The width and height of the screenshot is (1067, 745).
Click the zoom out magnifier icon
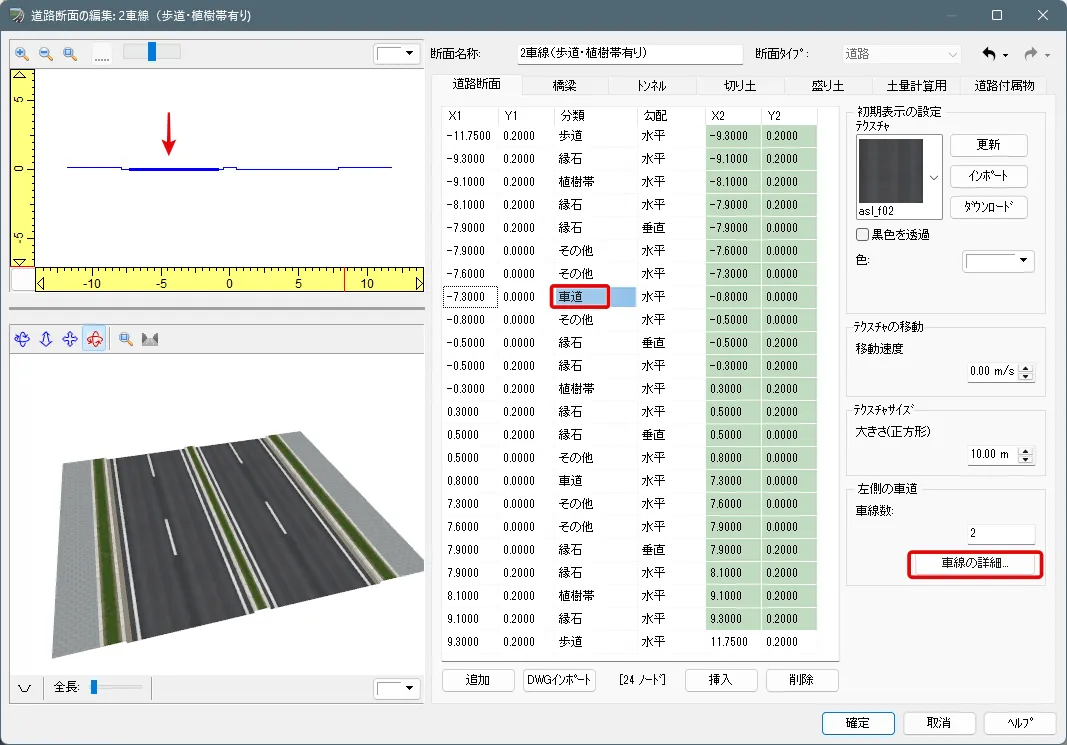tap(46, 54)
